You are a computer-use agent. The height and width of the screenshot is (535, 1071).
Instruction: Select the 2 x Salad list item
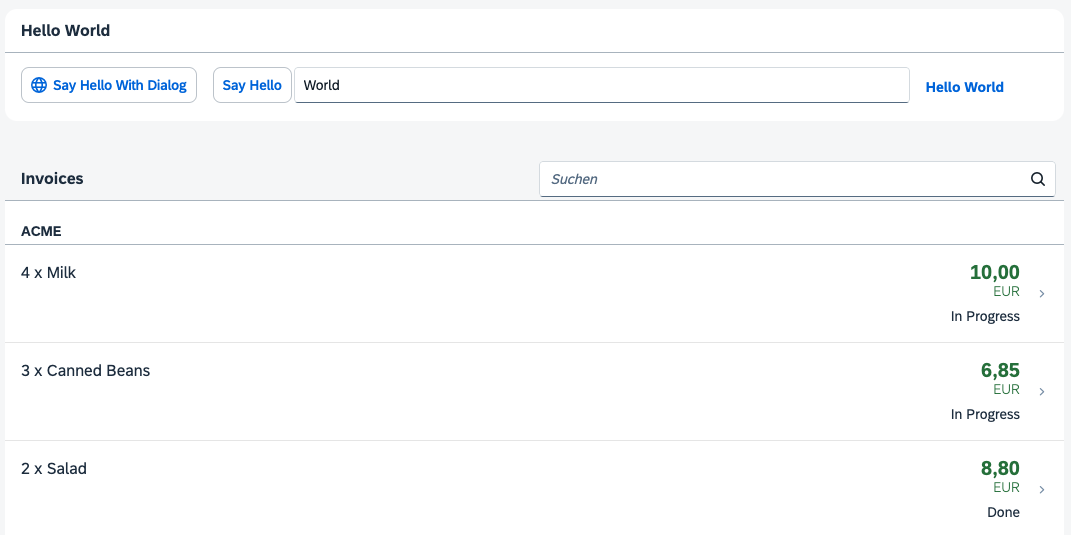pos(534,488)
